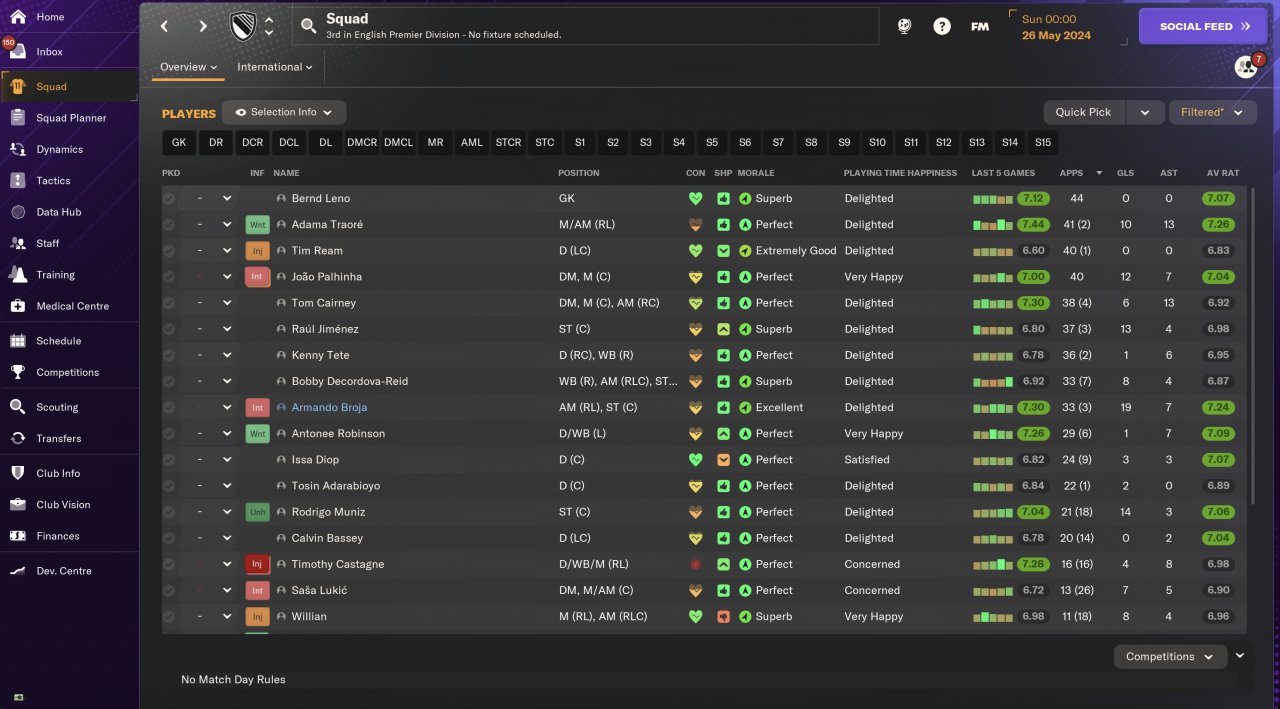Toggle pick checkbox for Bernd Leno
Image resolution: width=1280 pixels, height=709 pixels.
(x=169, y=199)
